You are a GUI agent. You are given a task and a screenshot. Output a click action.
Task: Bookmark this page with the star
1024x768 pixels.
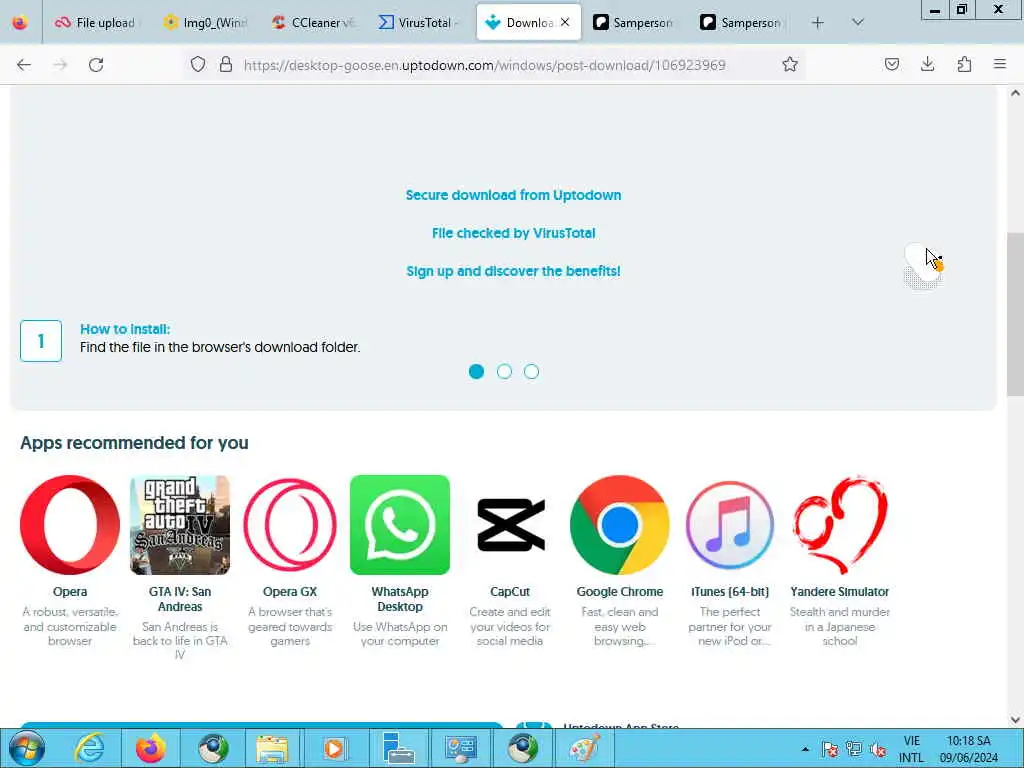click(x=790, y=64)
